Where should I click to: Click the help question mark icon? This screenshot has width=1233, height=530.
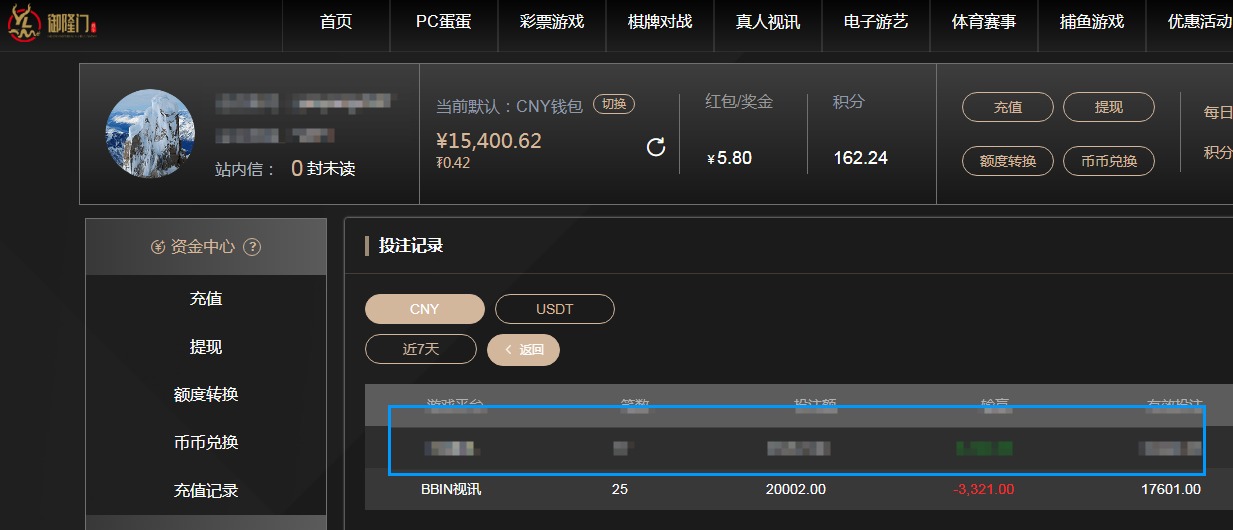[x=252, y=247]
